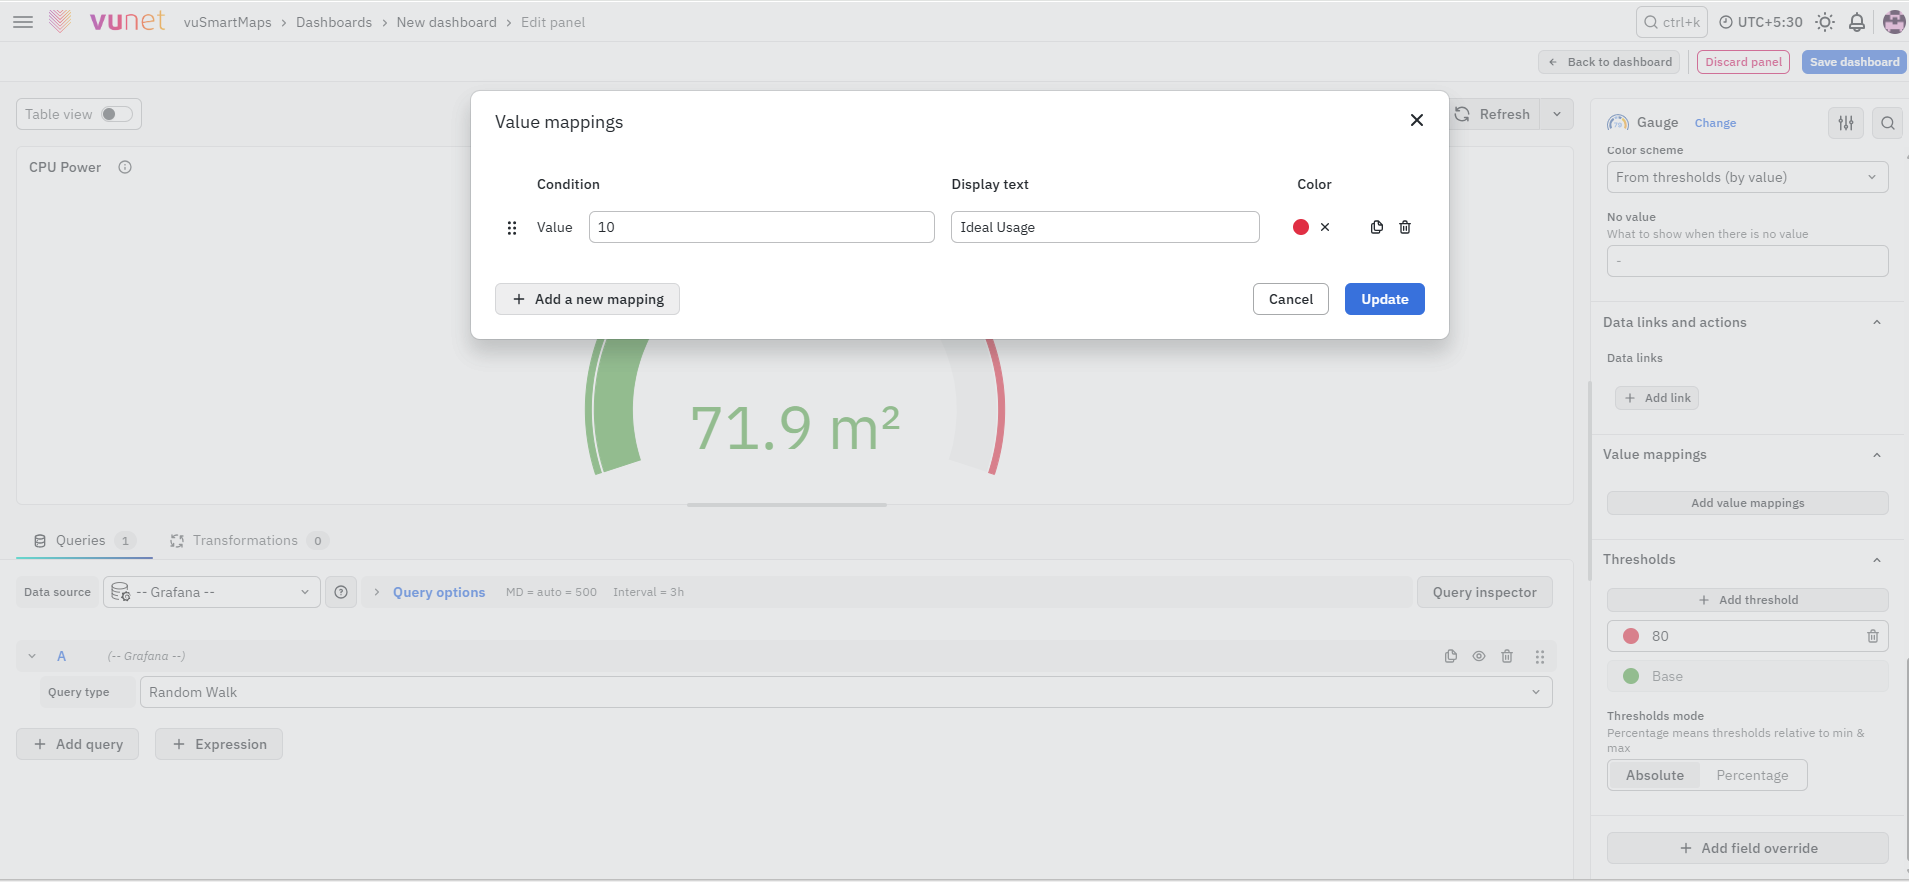Open the user profile avatar
The image size is (1909, 882).
point(1893,22)
